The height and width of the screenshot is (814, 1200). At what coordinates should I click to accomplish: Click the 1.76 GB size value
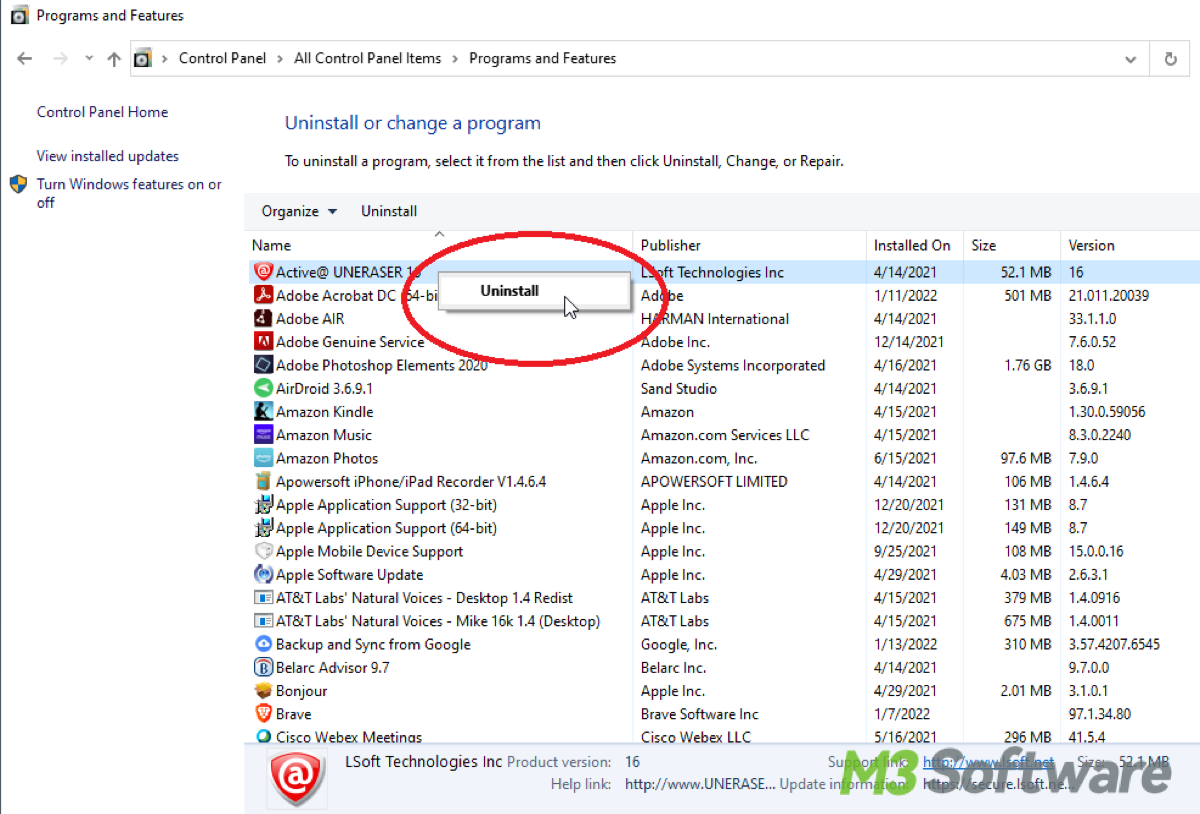1028,365
